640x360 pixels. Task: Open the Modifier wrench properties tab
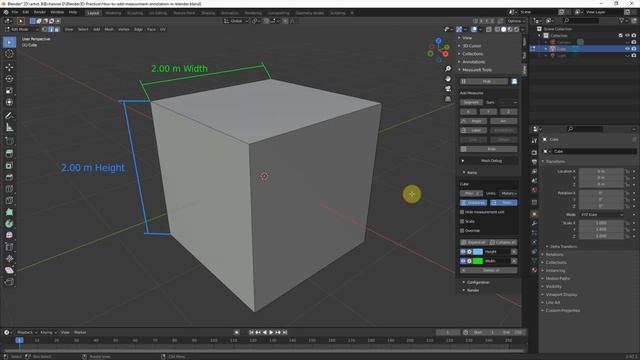[x=534, y=223]
